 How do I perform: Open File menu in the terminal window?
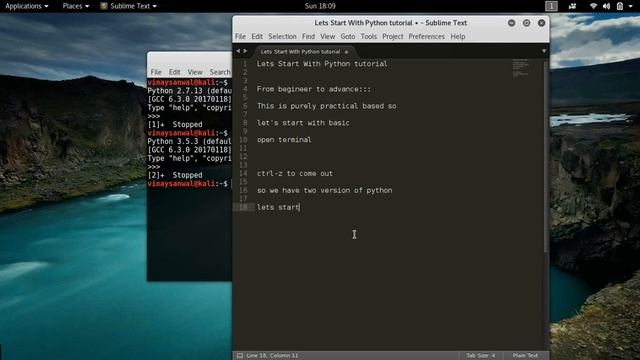(156, 72)
